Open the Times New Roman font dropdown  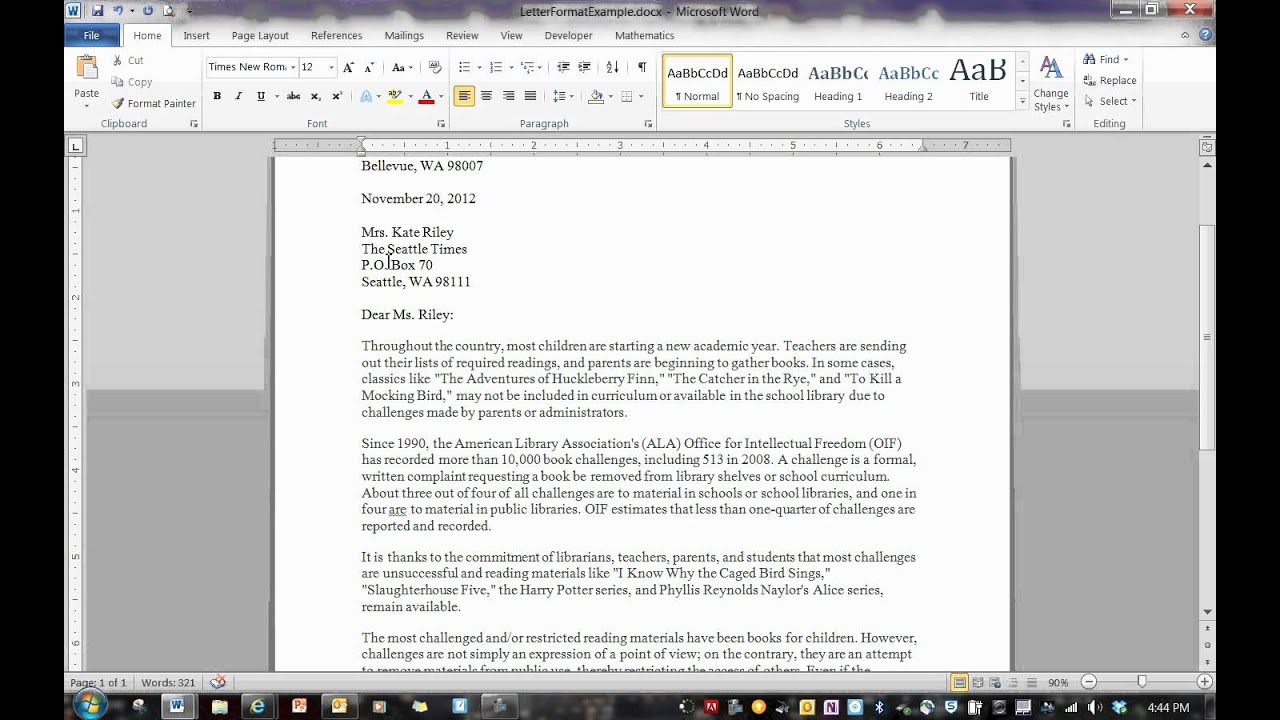click(293, 67)
